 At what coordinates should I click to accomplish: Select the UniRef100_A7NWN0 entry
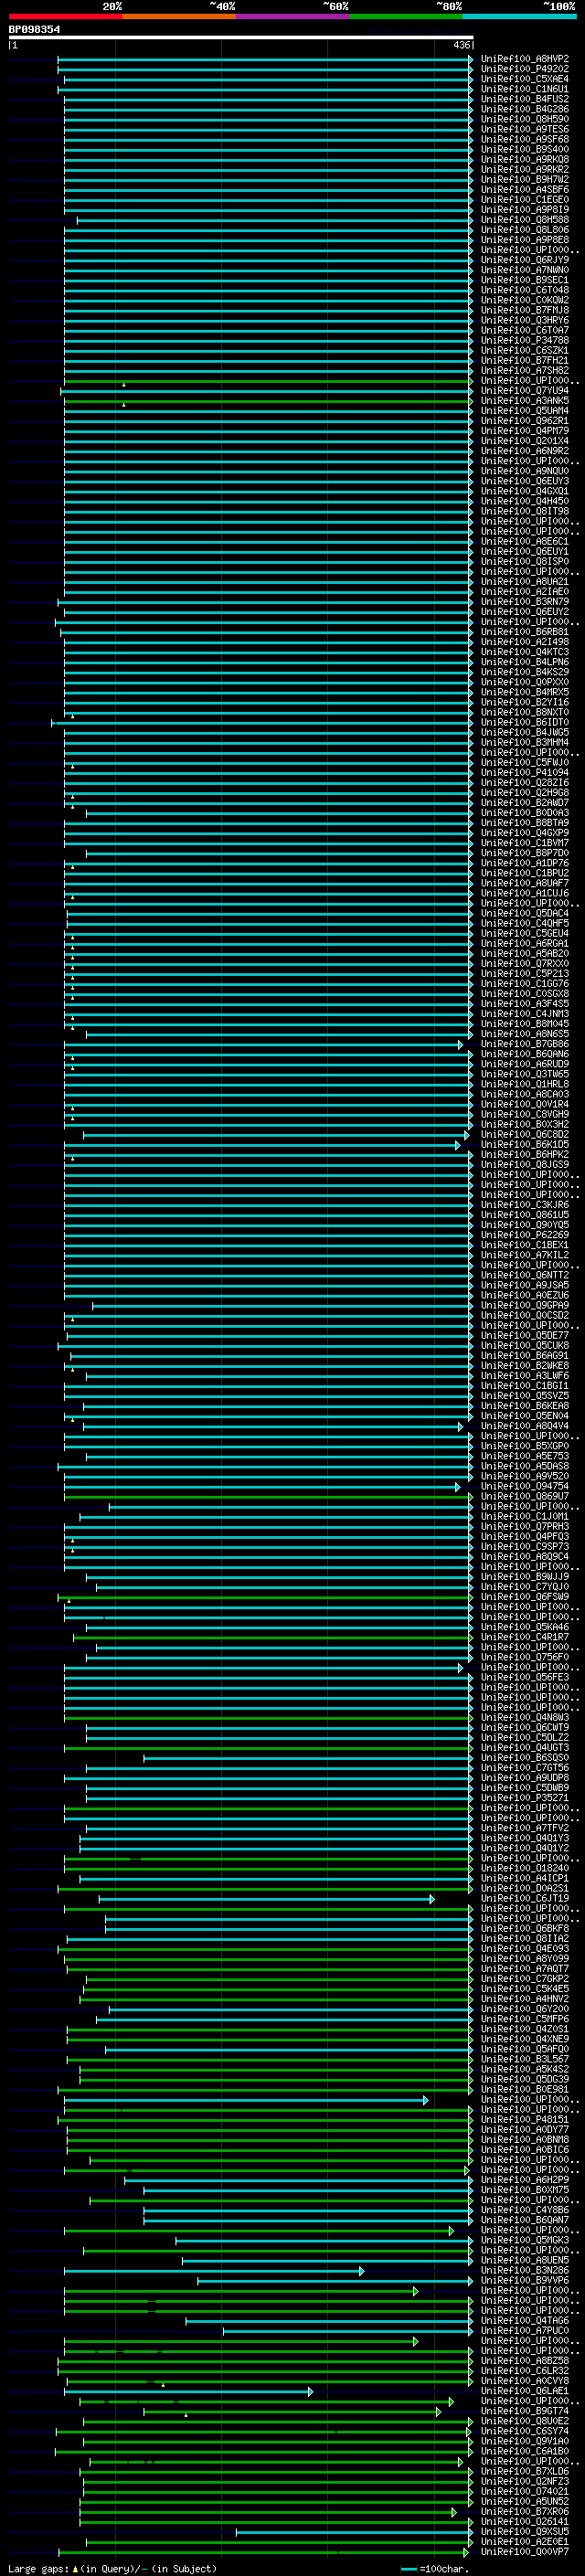tap(524, 270)
